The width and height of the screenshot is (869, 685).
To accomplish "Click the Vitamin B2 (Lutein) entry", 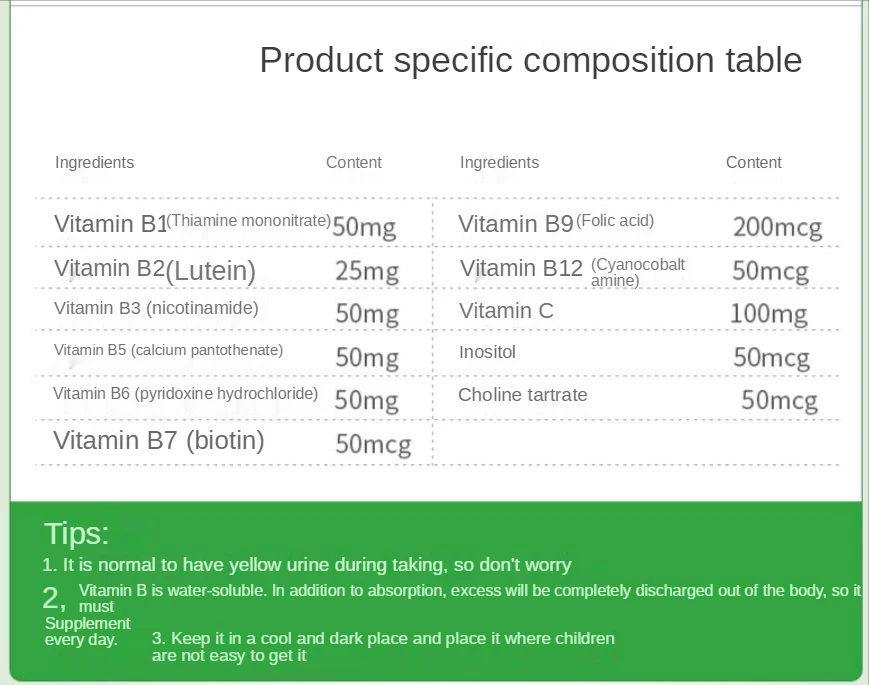I will pyautogui.click(x=155, y=269).
